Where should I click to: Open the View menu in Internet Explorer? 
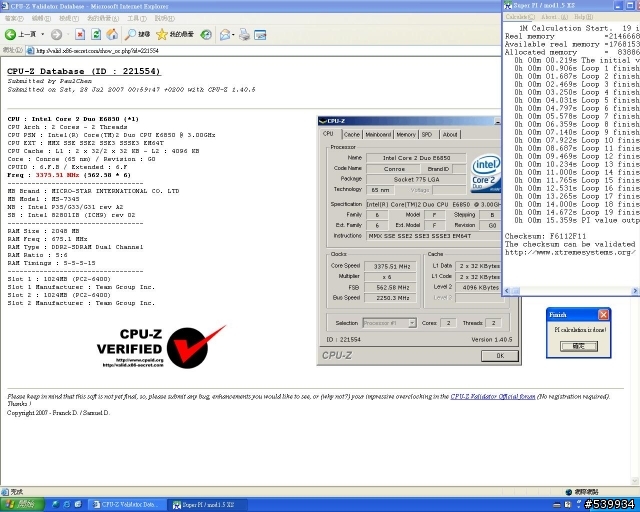(x=69, y=18)
